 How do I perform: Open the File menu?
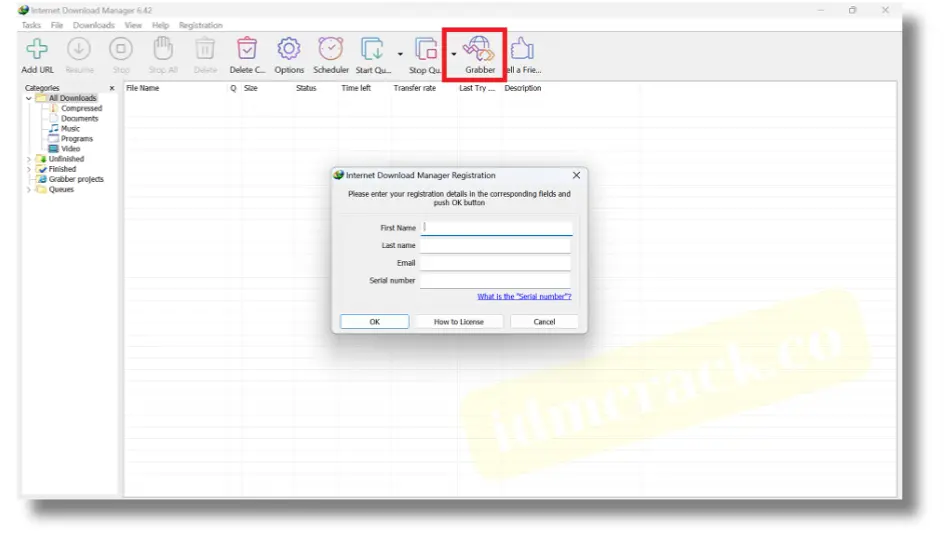click(x=57, y=25)
